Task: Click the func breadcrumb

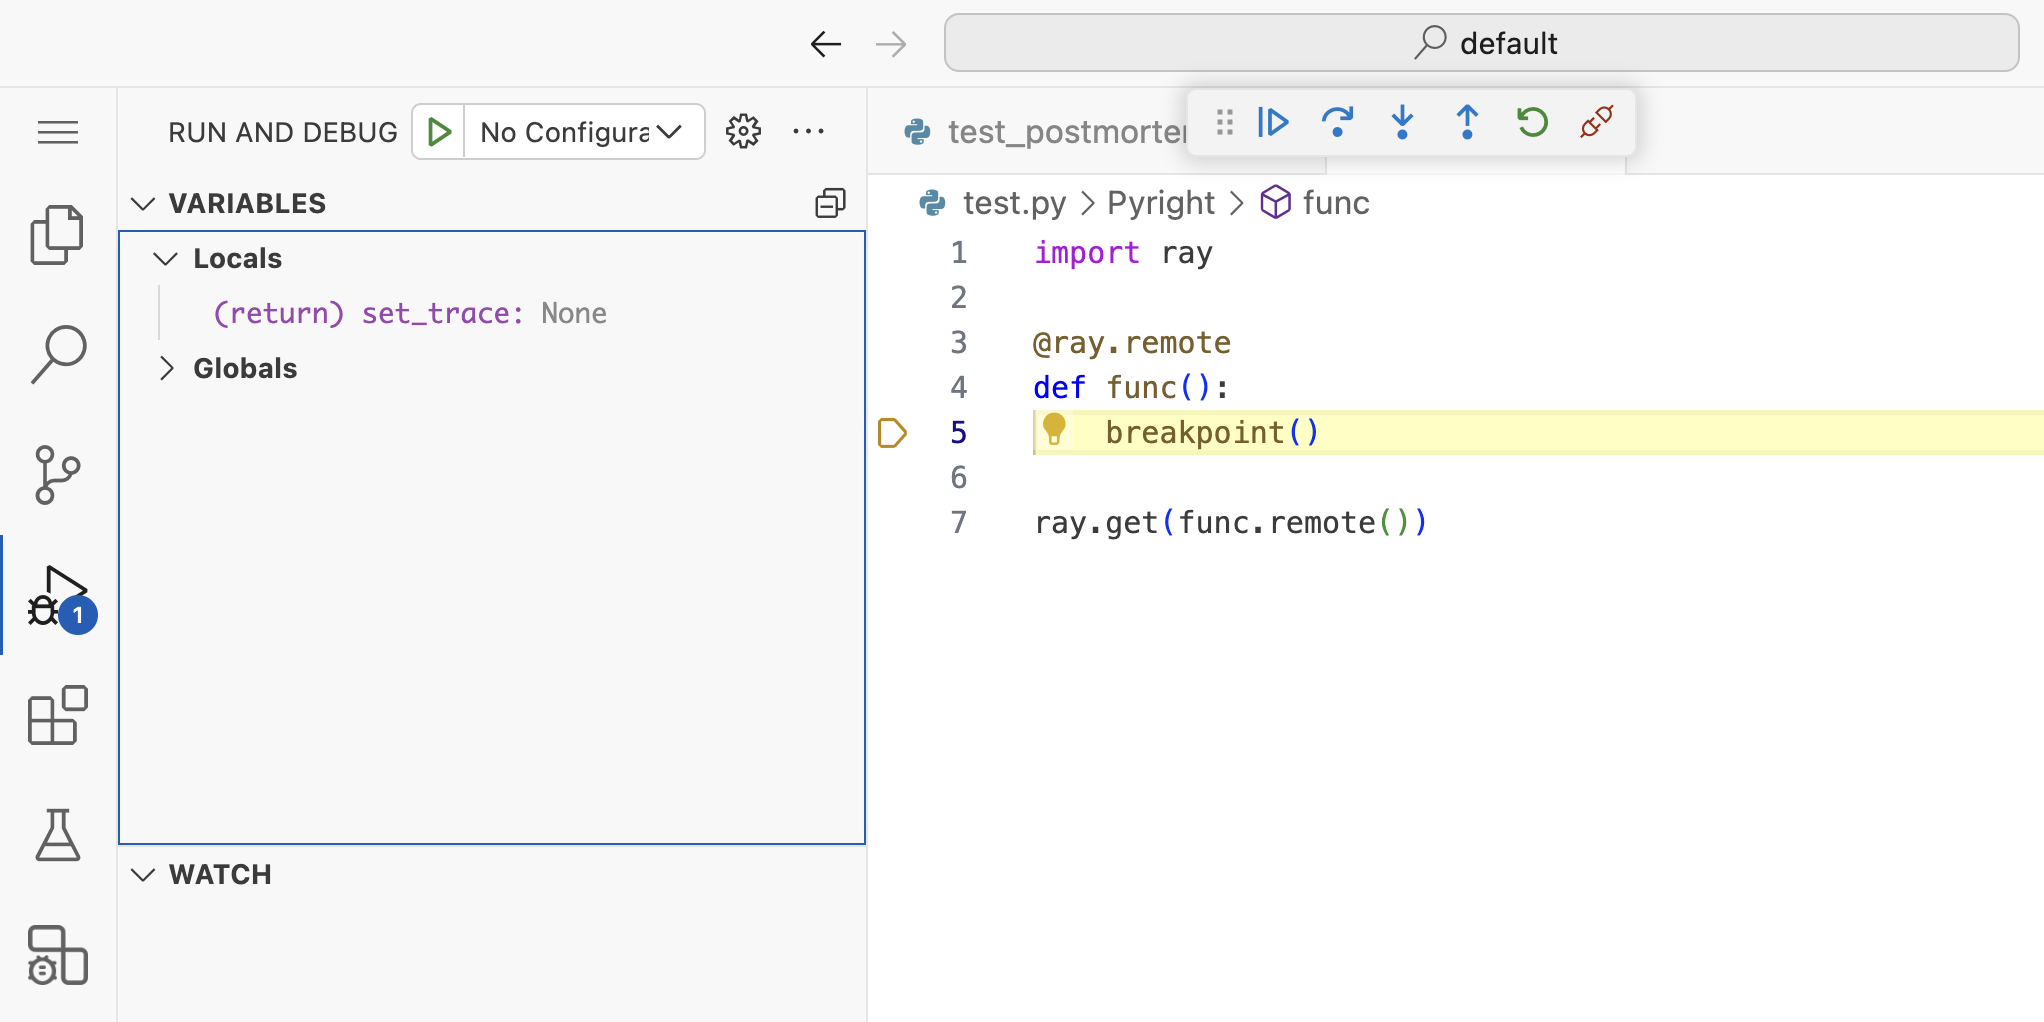Action: point(1335,203)
